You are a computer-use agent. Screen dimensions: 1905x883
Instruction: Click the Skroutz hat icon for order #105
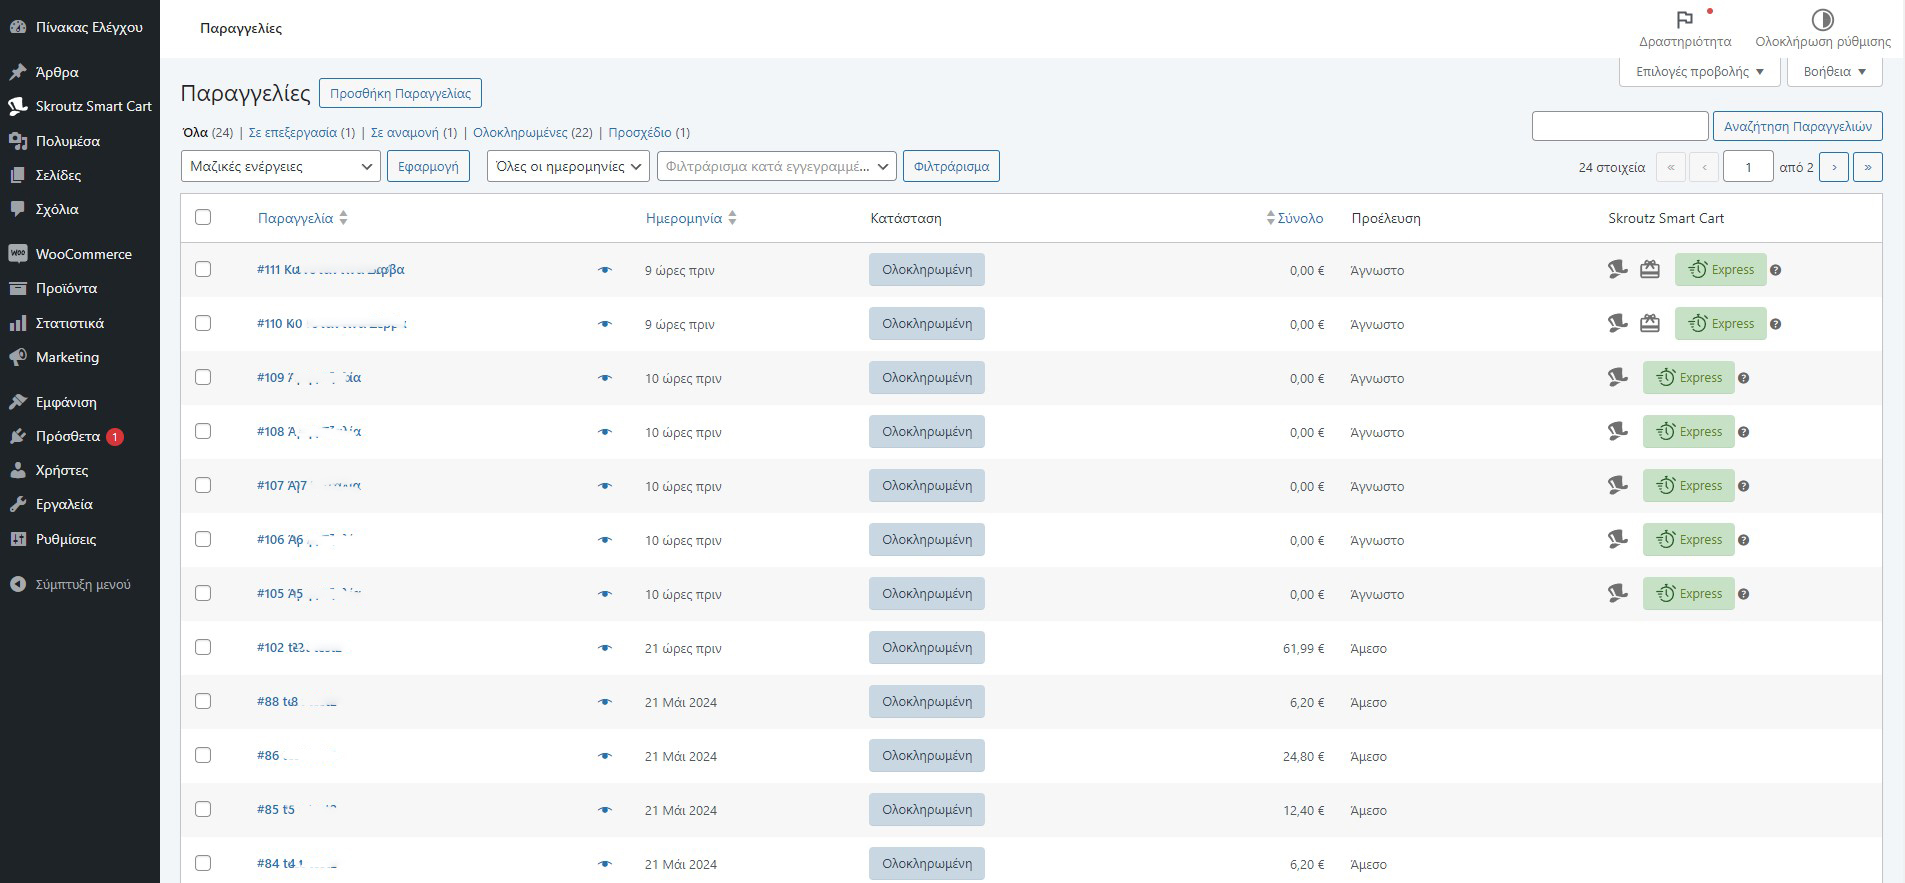[1617, 594]
